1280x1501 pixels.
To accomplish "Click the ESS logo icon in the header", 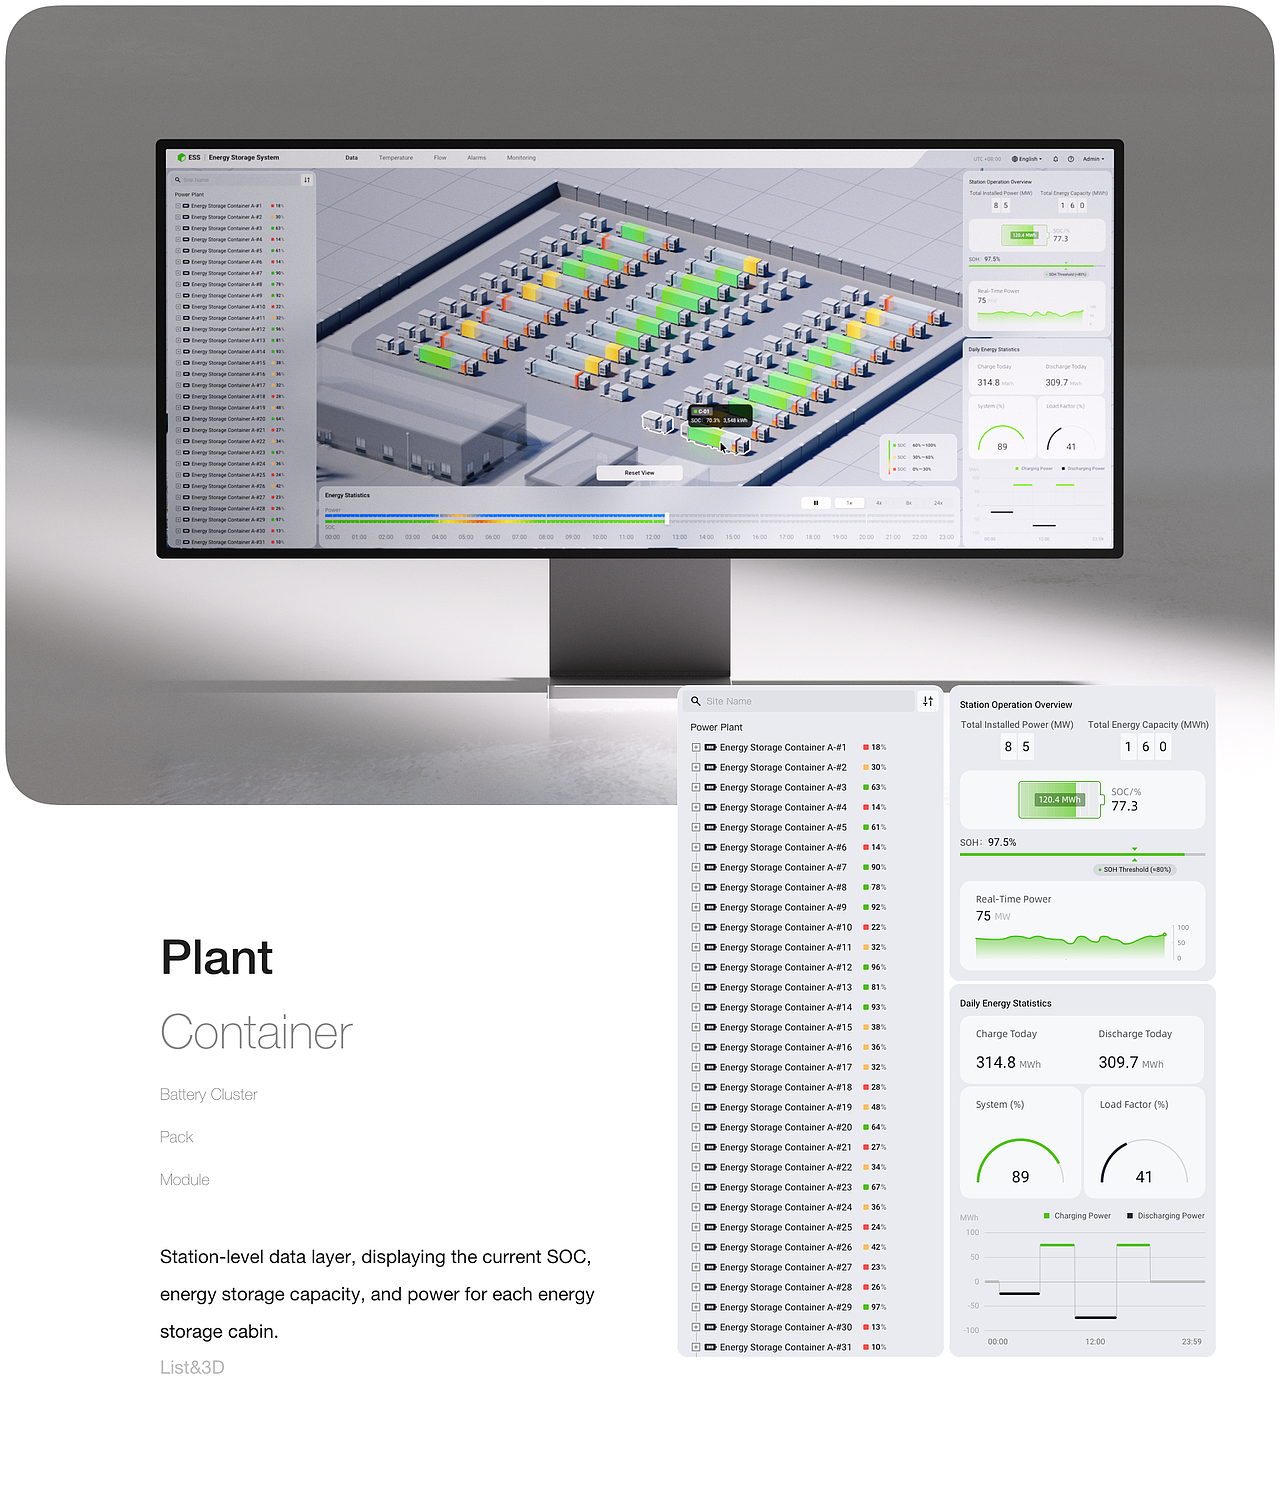I will tap(181, 157).
